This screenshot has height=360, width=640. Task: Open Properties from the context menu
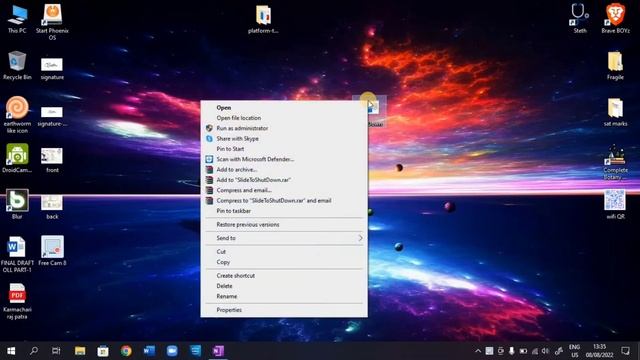pyautogui.click(x=284, y=310)
